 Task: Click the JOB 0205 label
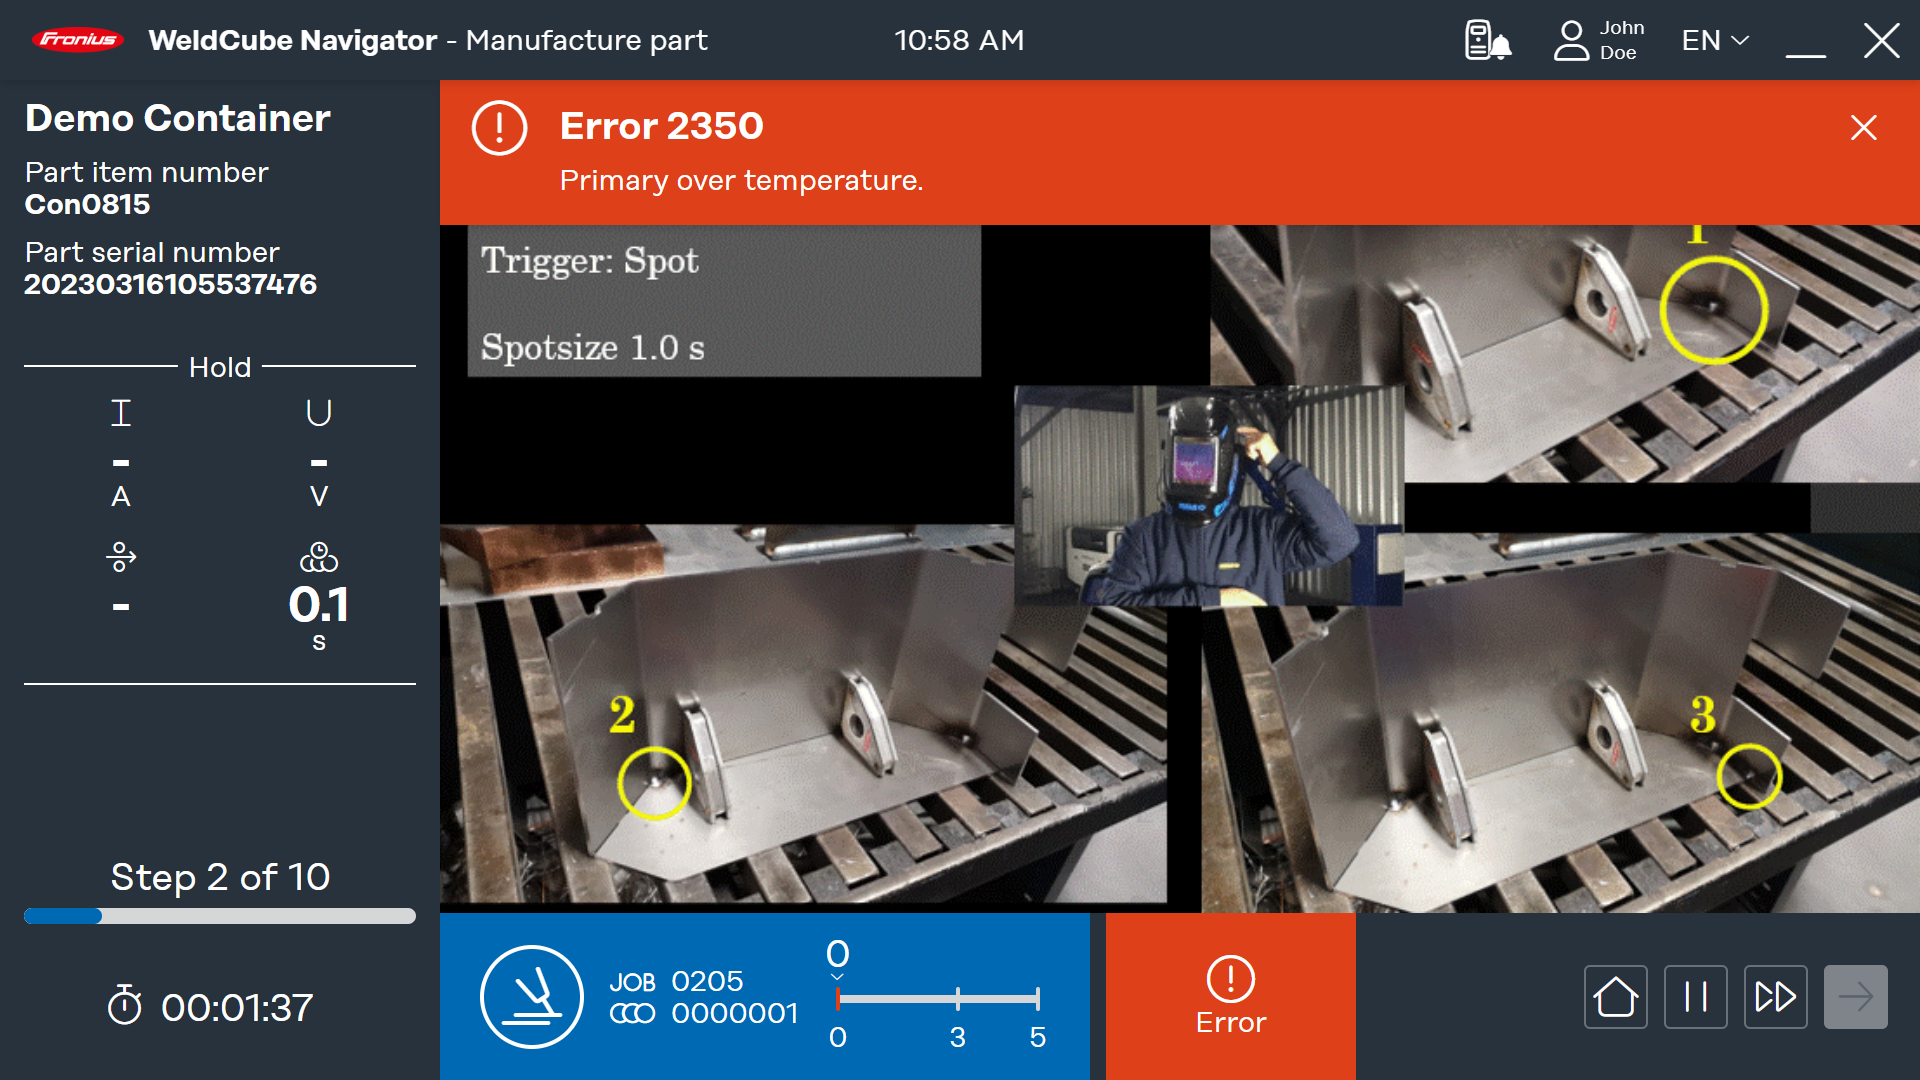point(677,981)
